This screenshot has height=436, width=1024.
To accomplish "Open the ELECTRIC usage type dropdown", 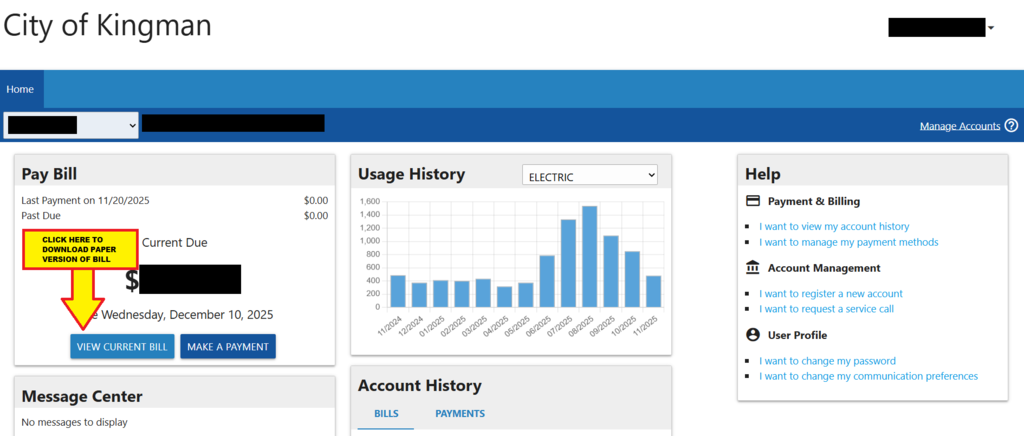I will (590, 175).
